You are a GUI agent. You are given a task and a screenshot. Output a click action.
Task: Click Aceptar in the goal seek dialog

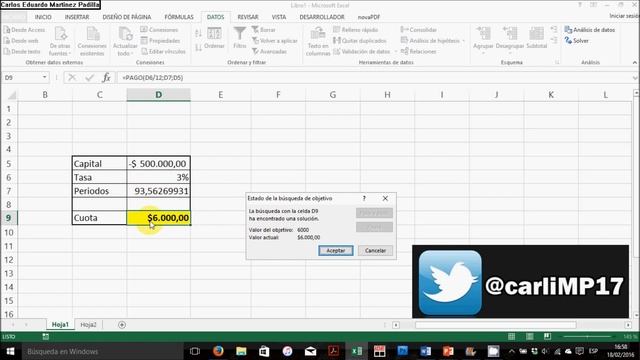tap(336, 251)
